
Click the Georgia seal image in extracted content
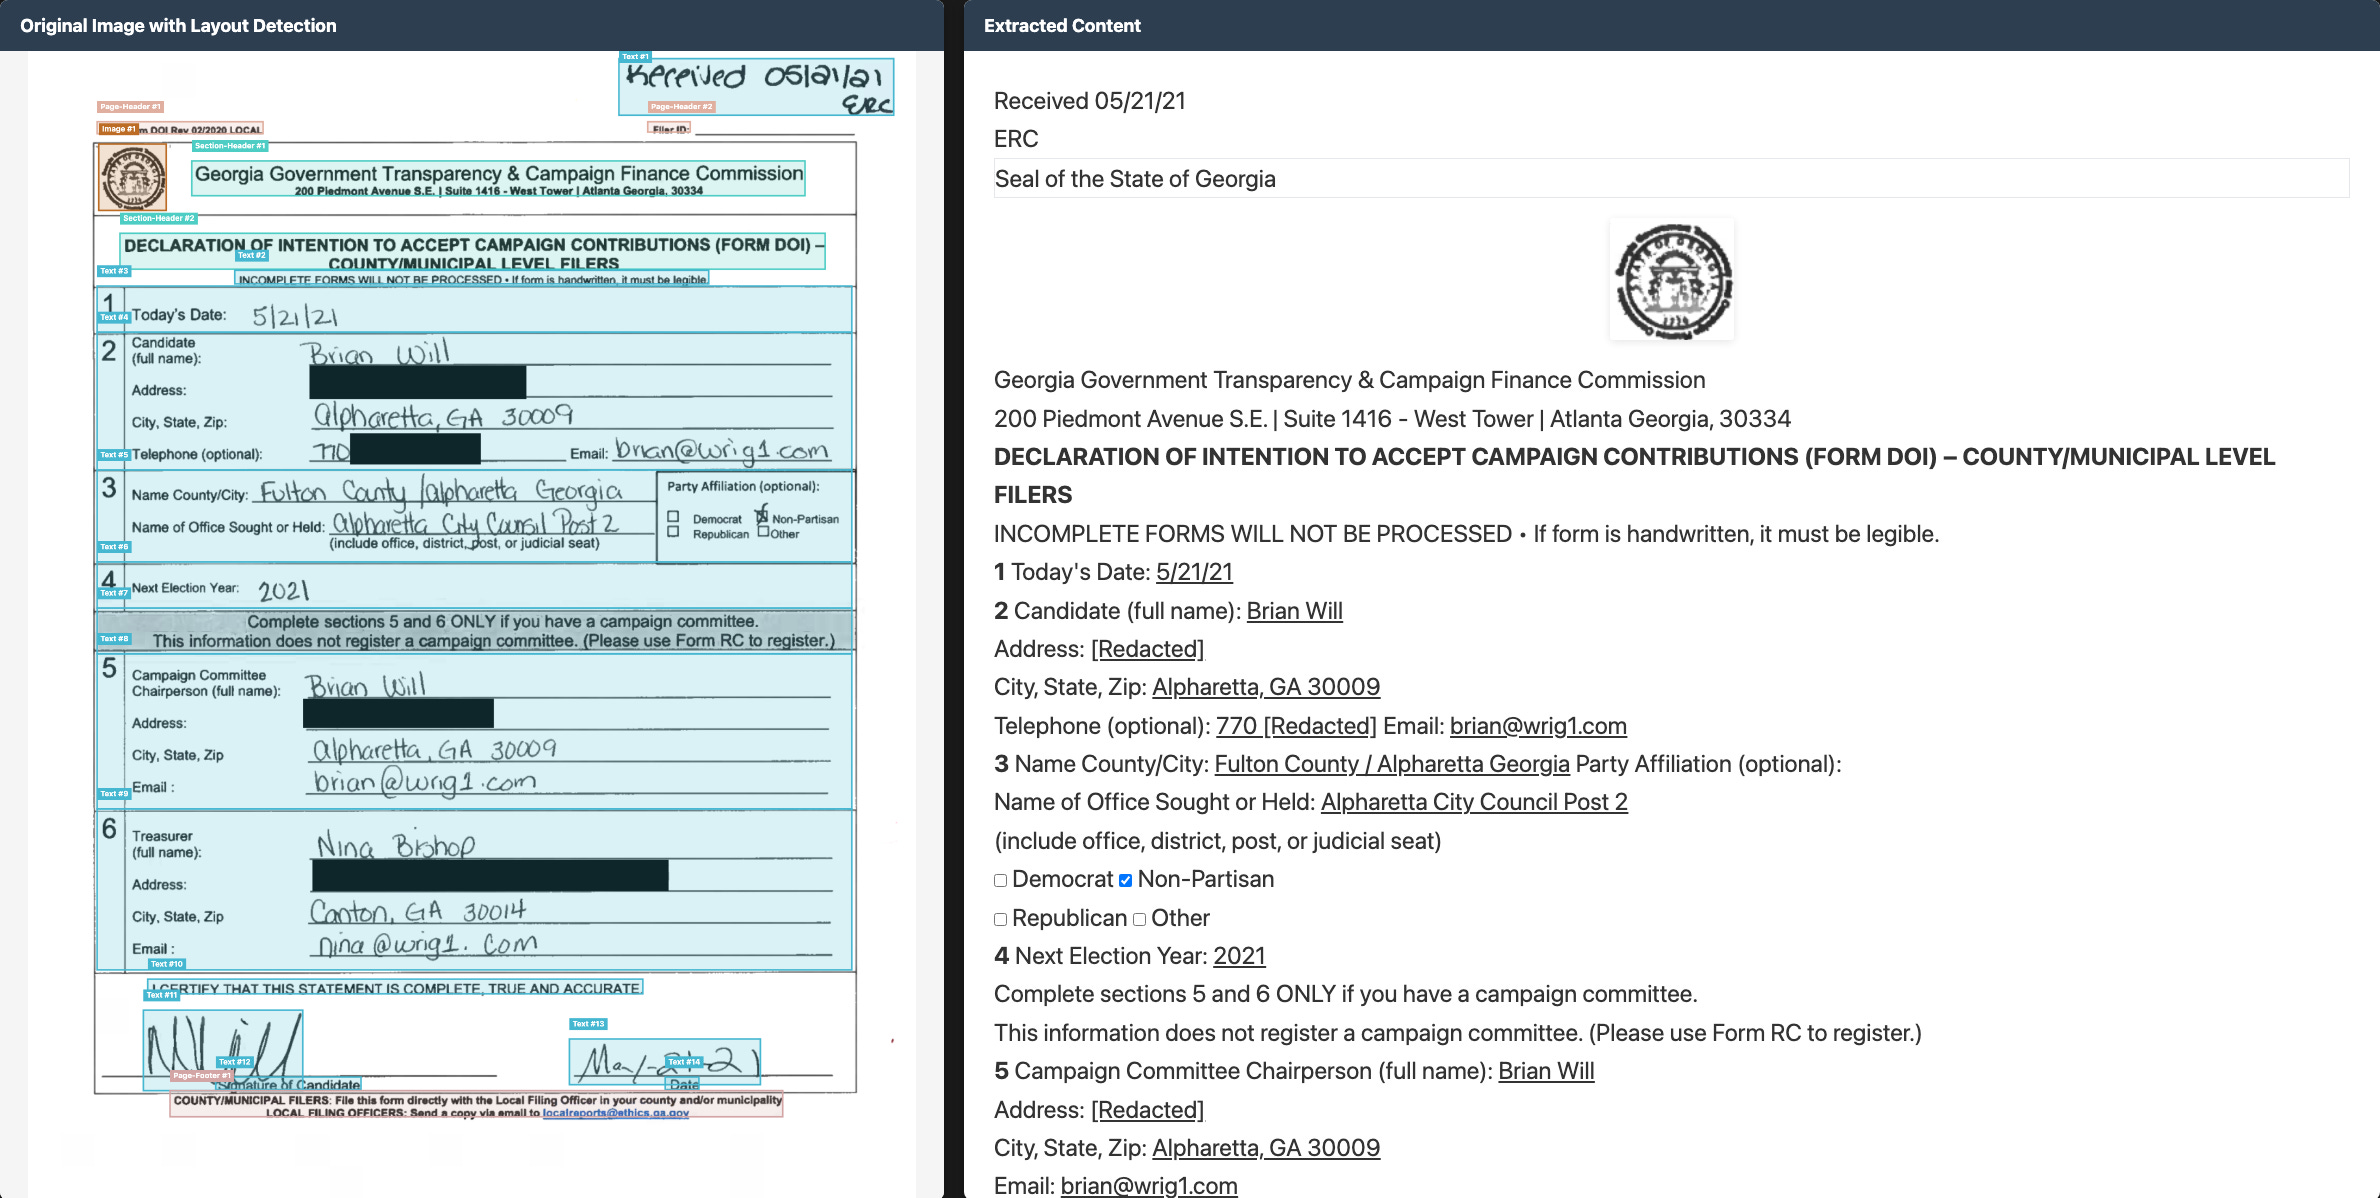pyautogui.click(x=1672, y=280)
